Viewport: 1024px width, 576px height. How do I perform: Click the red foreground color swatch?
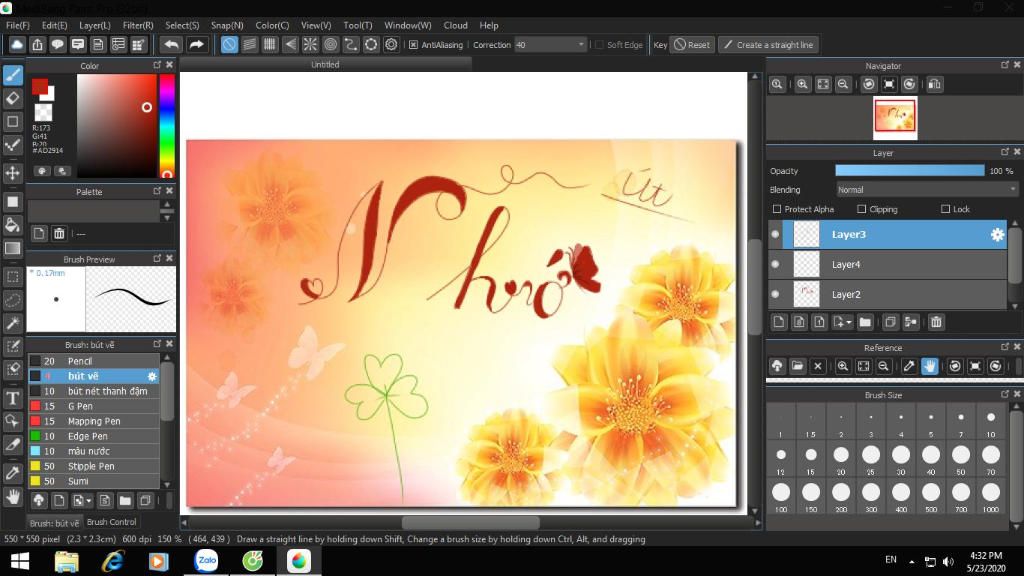pyautogui.click(x=40, y=86)
